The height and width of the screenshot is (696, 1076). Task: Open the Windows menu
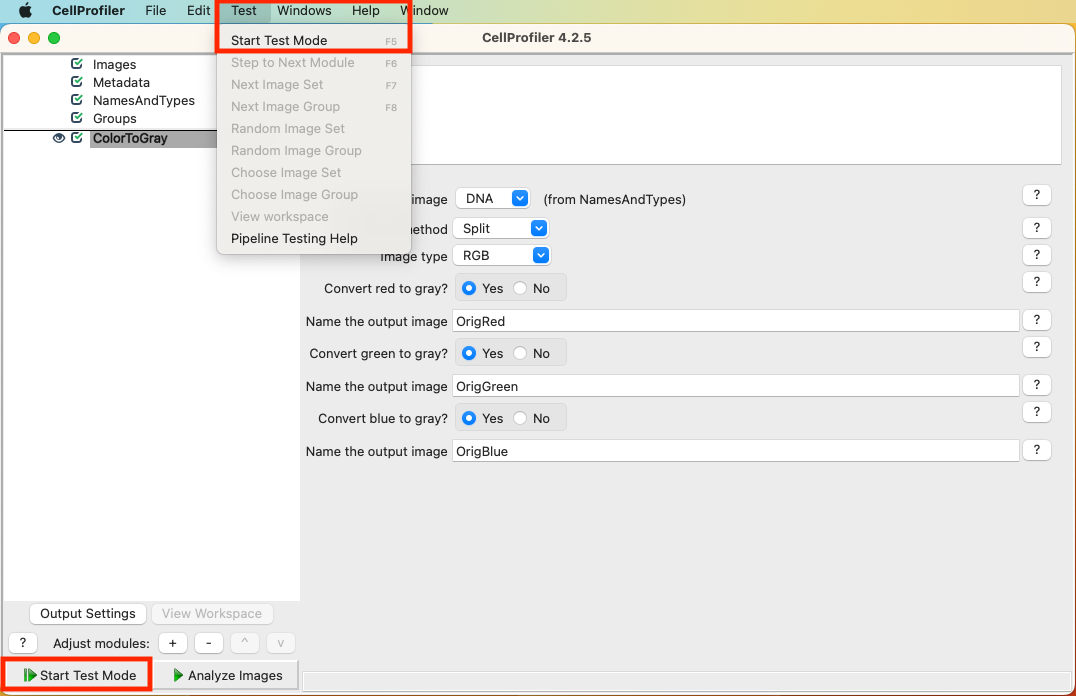[304, 11]
